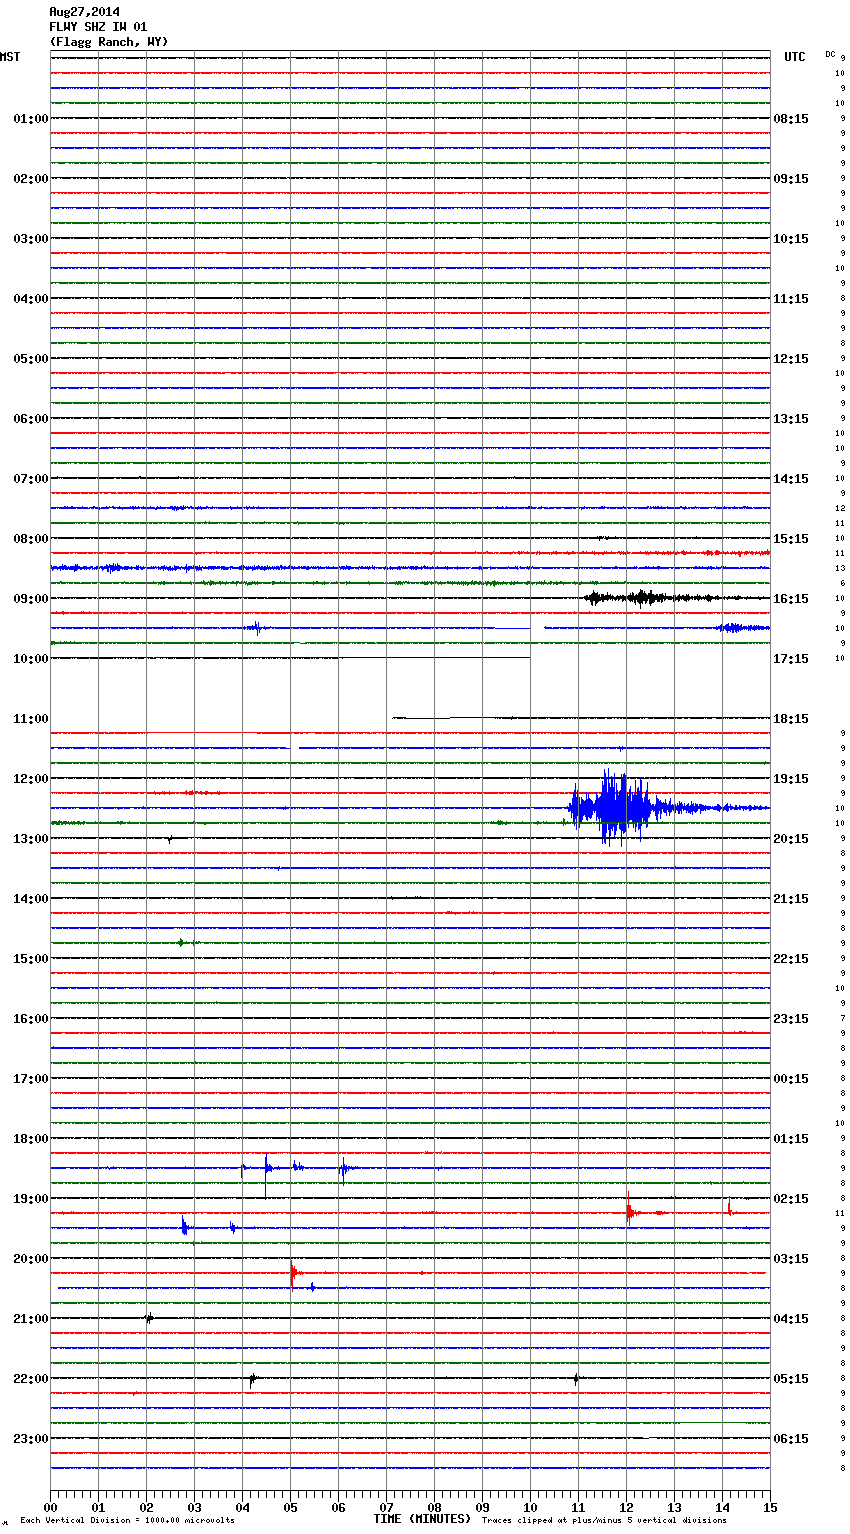Select the bottom axis minute tick "12"

626,1507
